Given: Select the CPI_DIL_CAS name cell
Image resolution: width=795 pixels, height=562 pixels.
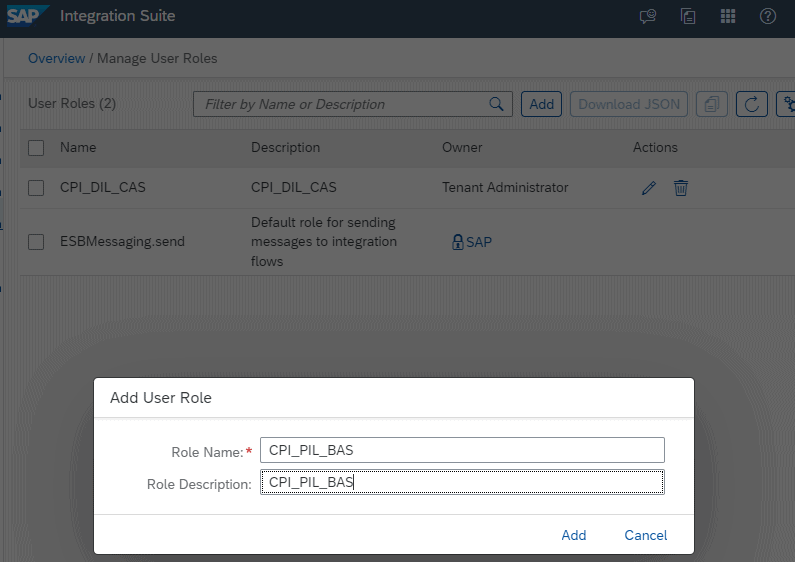Looking at the screenshot, I should [x=102, y=188].
